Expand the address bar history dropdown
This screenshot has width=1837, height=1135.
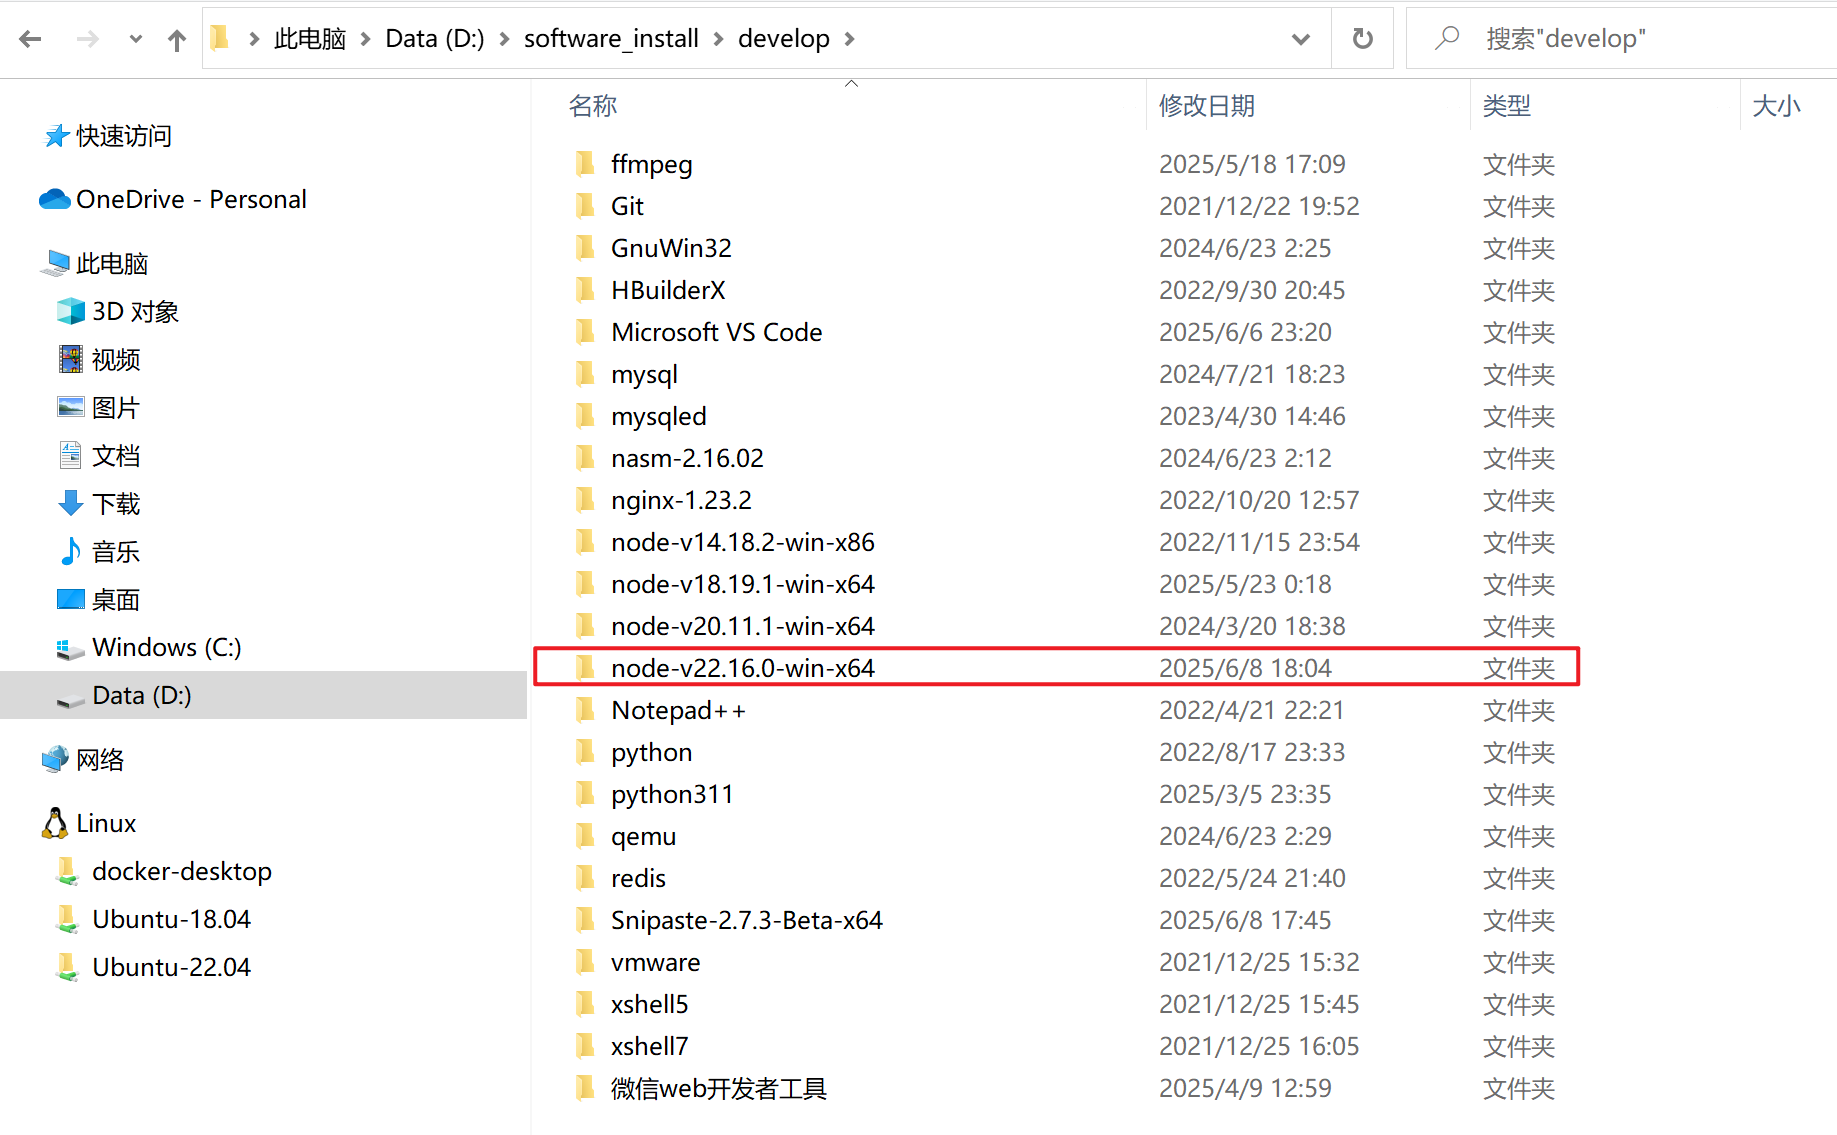[1300, 39]
